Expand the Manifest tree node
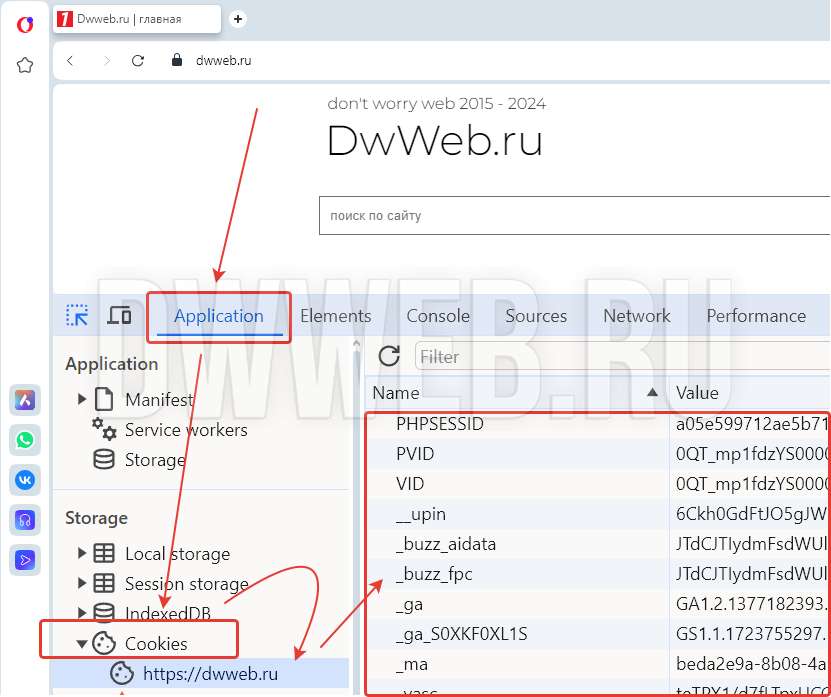The image size is (831, 697). 82,399
